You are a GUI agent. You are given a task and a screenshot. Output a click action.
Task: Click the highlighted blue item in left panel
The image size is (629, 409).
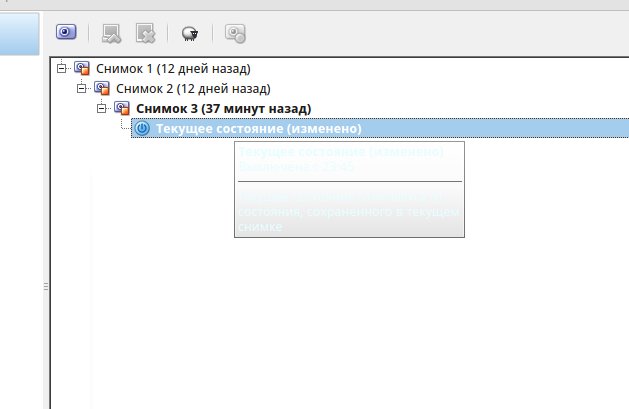(x=19, y=34)
